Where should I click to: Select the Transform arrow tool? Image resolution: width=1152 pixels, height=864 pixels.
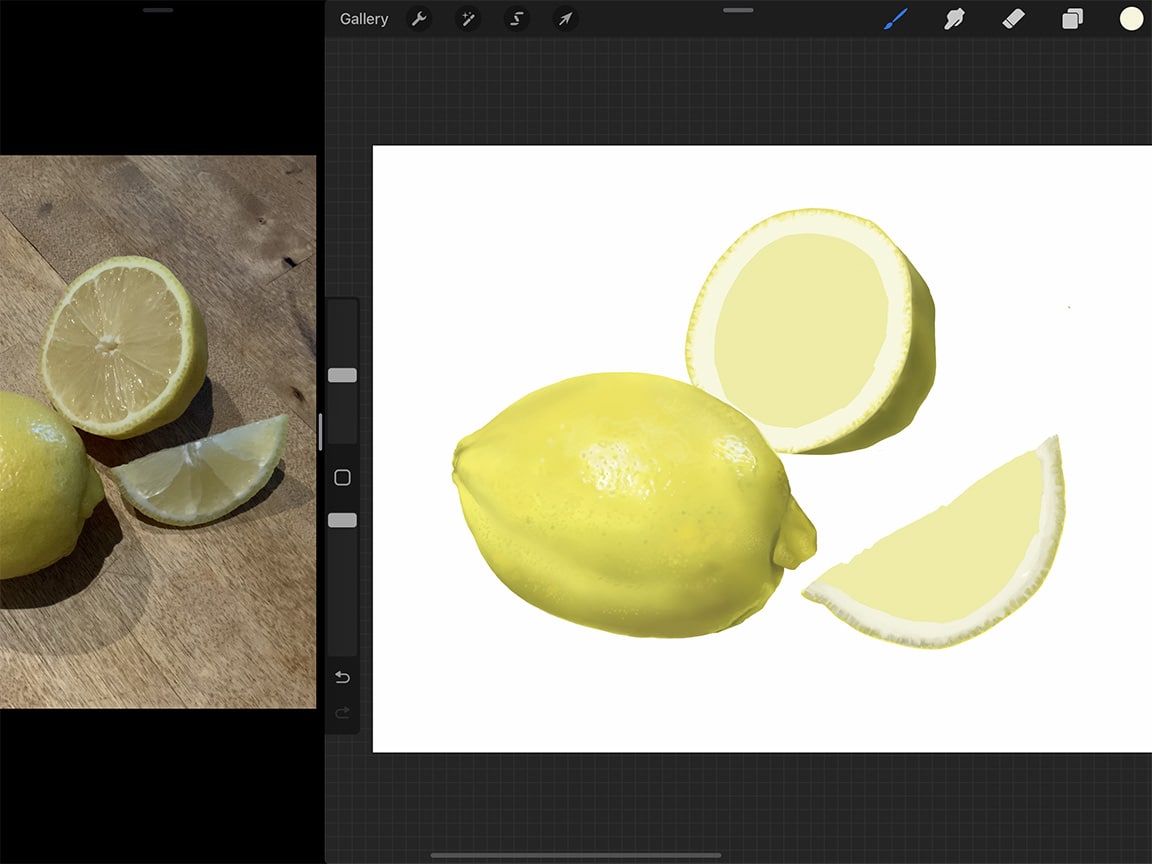(x=564, y=18)
